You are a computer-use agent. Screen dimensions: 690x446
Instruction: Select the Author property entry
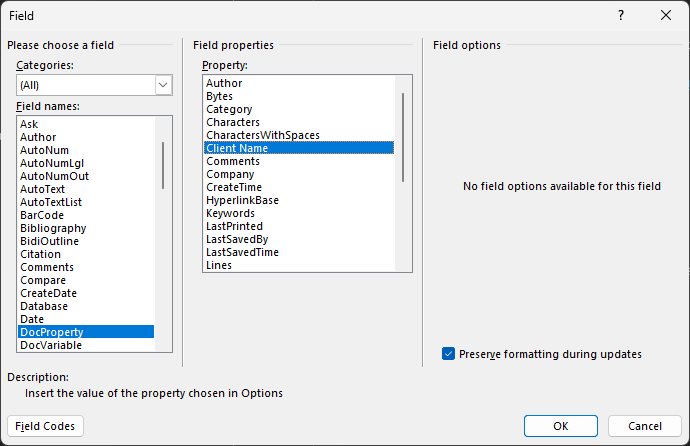point(299,83)
